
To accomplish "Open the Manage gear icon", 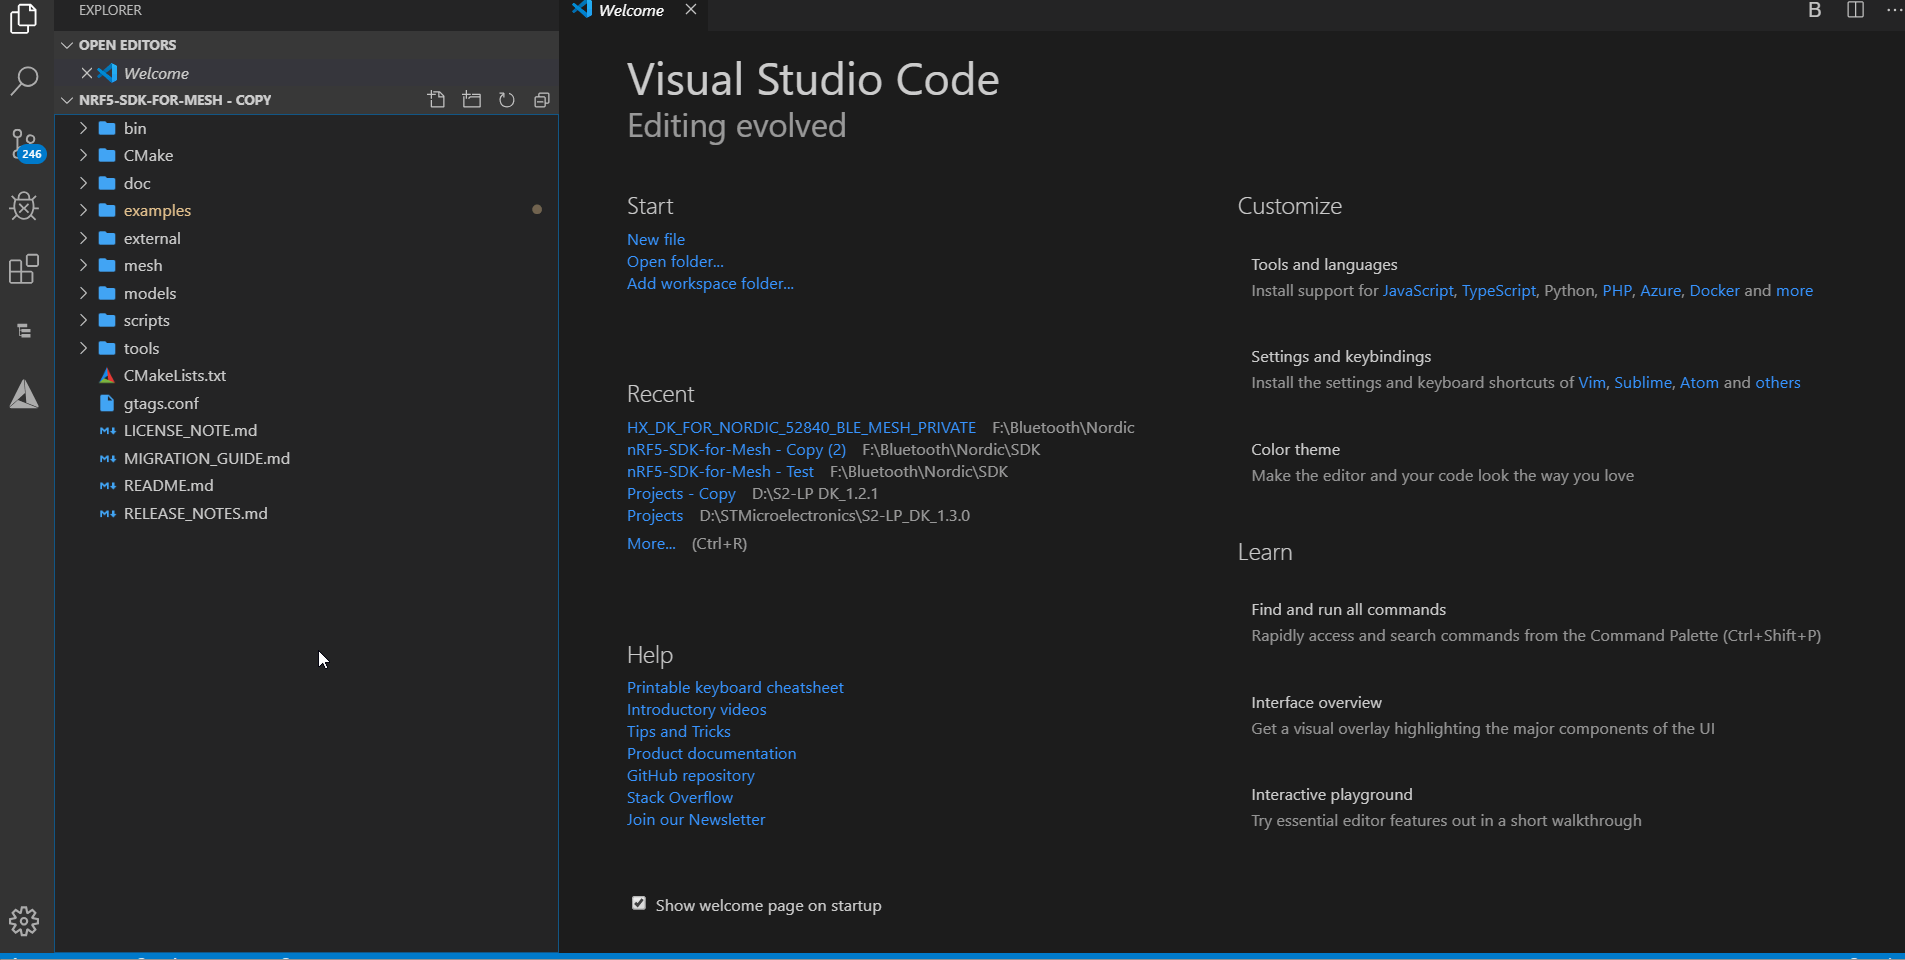I will (24, 921).
